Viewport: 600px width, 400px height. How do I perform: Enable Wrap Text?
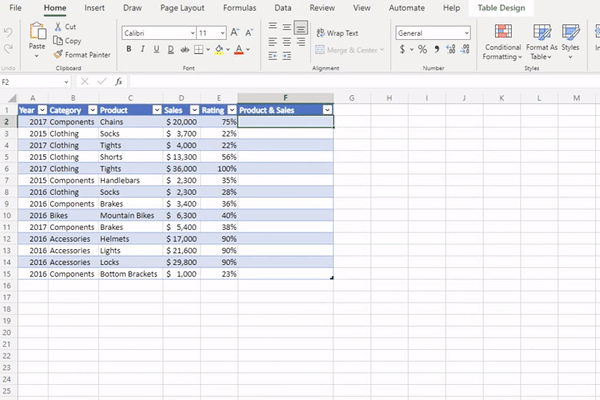(x=337, y=33)
